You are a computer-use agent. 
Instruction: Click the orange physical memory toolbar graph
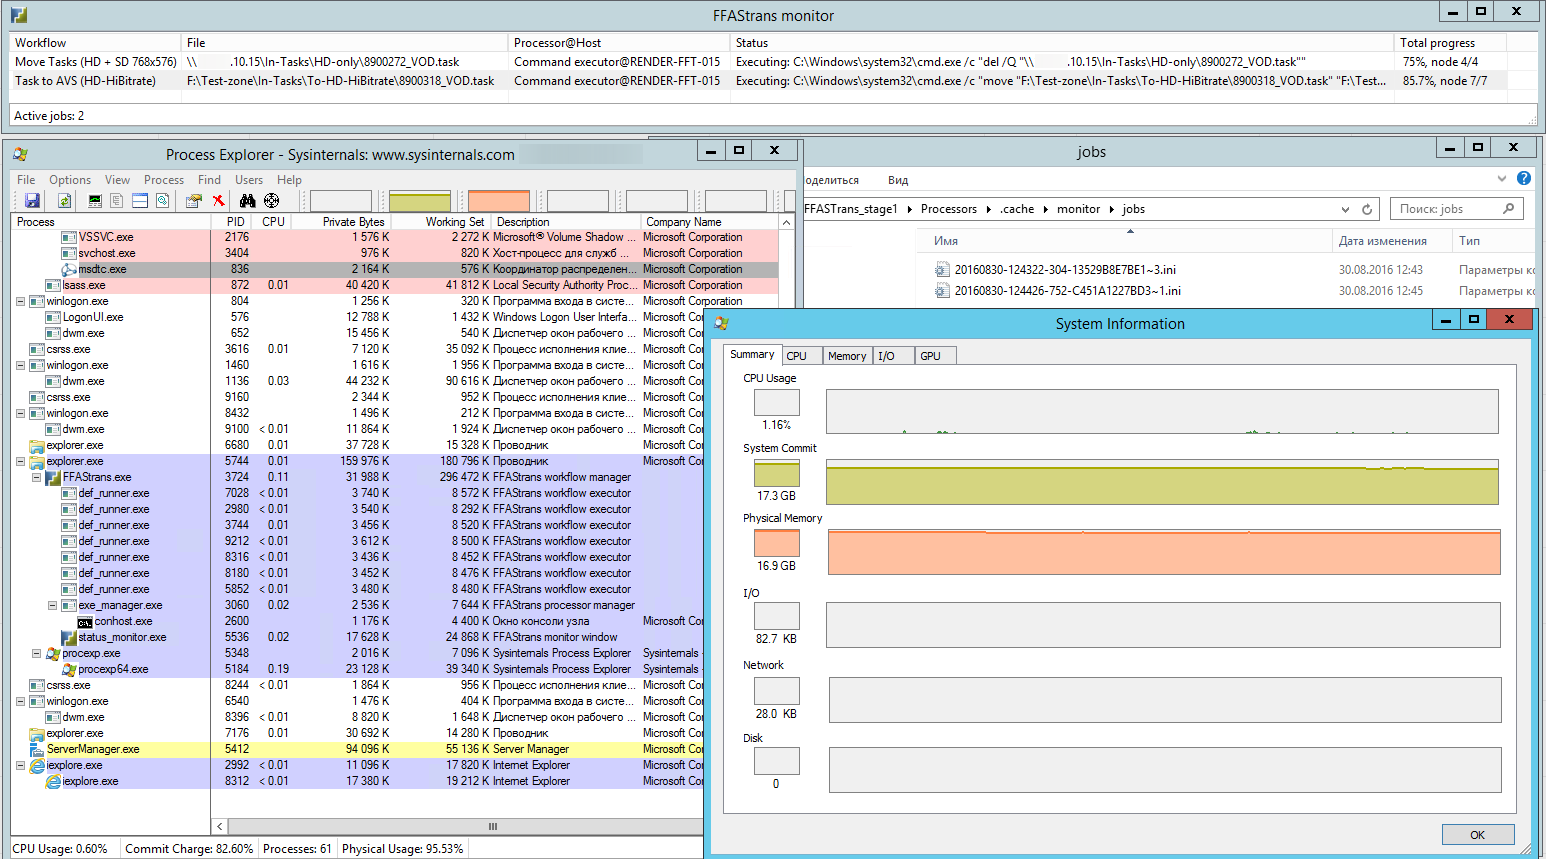pos(499,201)
